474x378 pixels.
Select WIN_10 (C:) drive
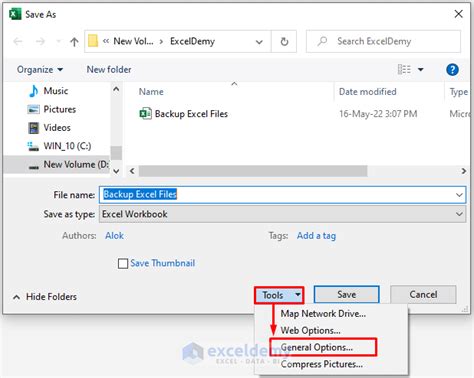[67, 146]
